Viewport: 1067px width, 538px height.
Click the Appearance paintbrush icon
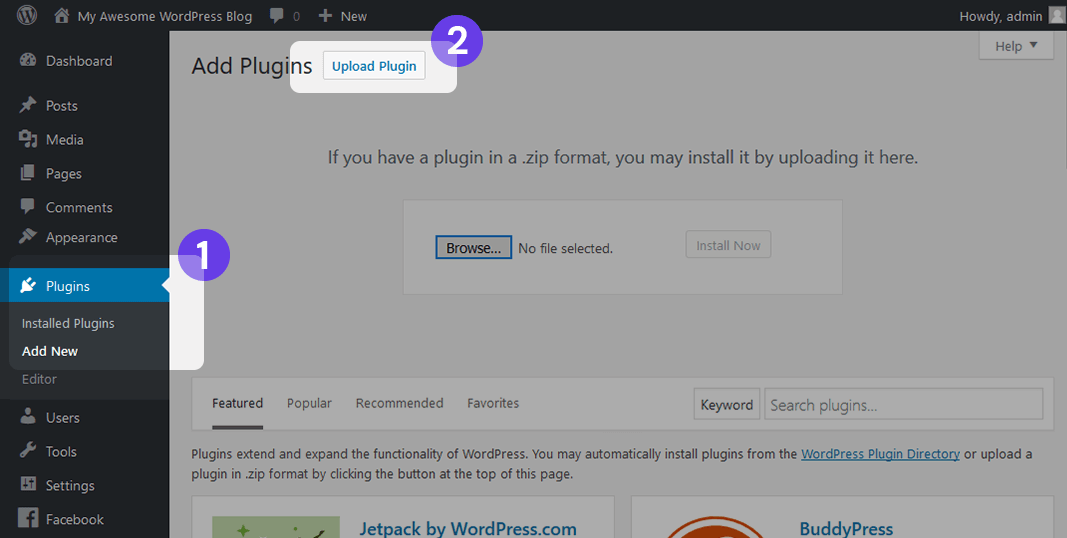coord(28,237)
